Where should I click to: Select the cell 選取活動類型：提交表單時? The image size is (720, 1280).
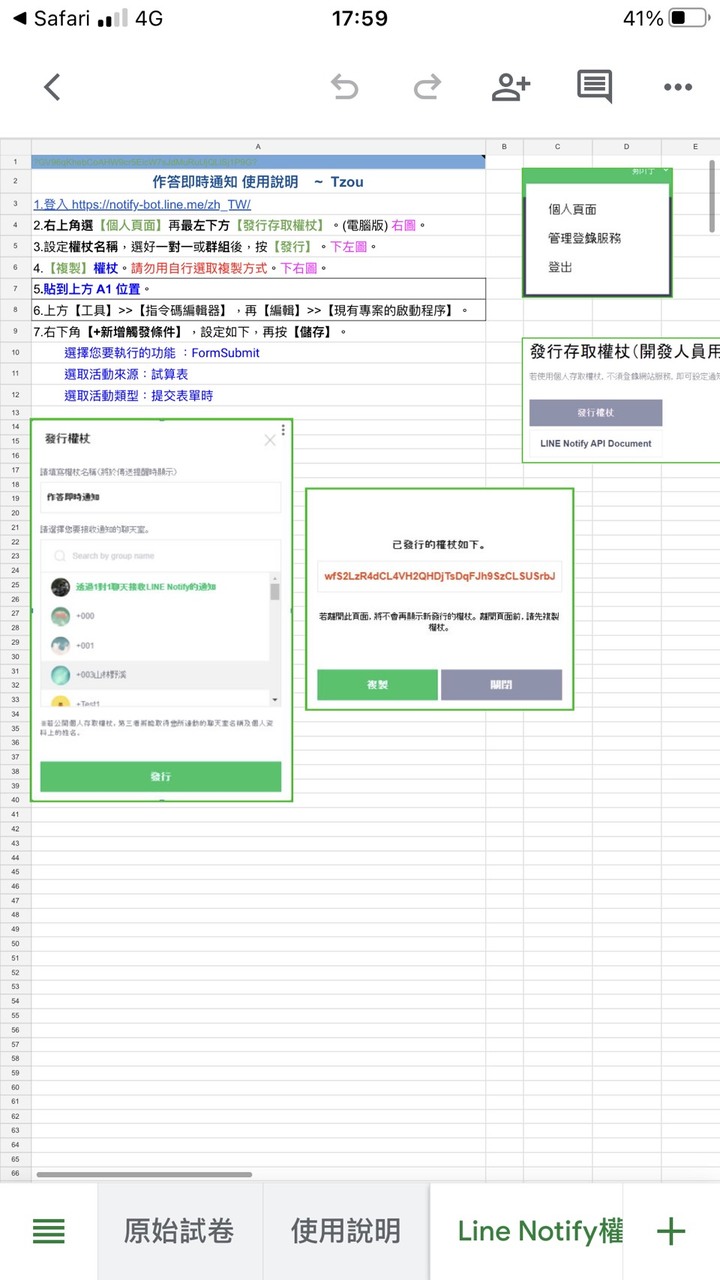click(258, 396)
